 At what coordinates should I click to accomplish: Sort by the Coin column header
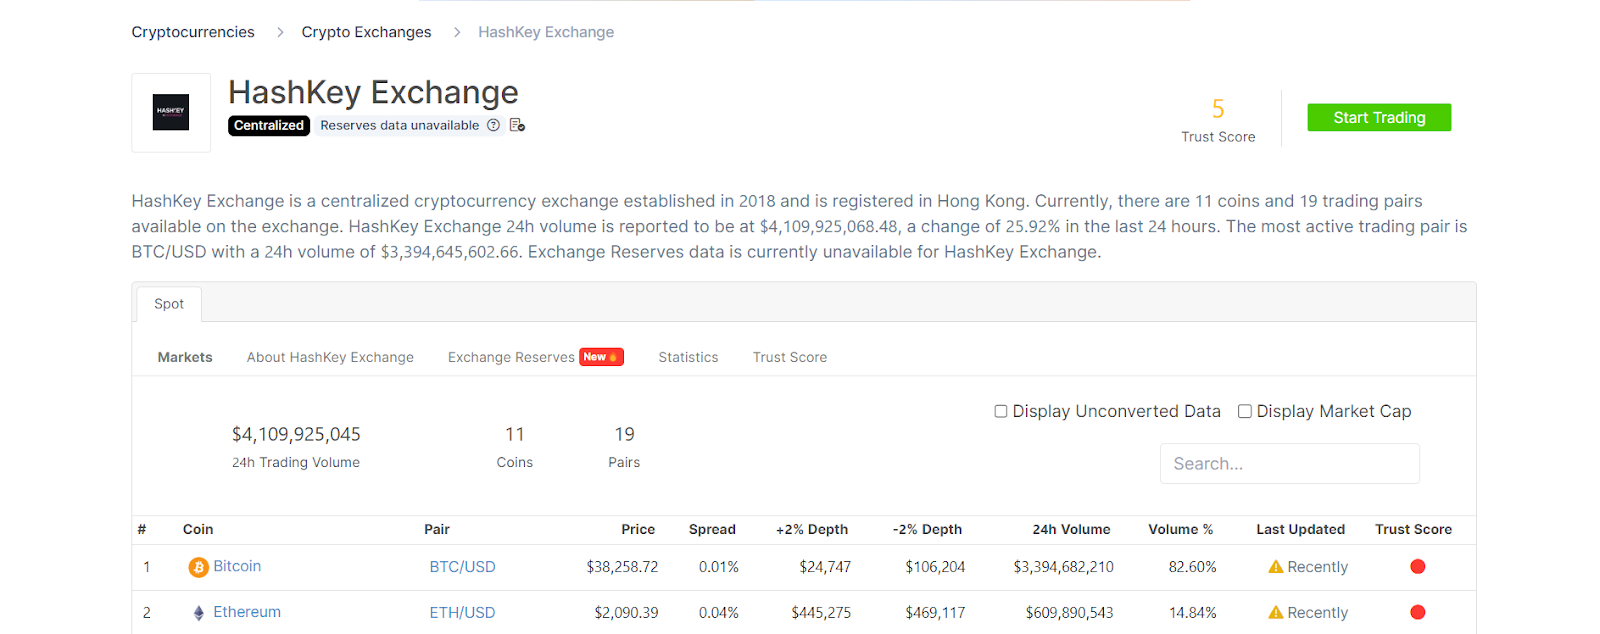pyautogui.click(x=198, y=530)
